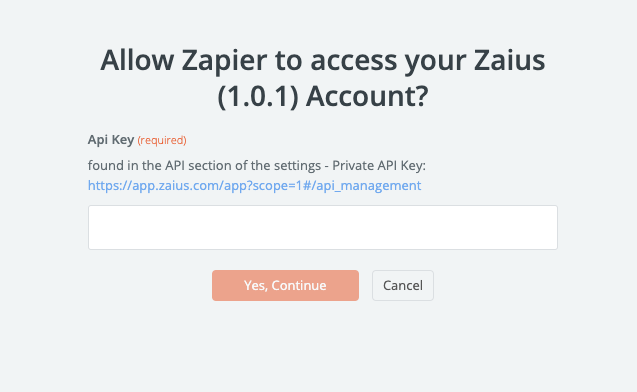Click the Api Key field label
This screenshot has height=392, width=637.
[111, 140]
